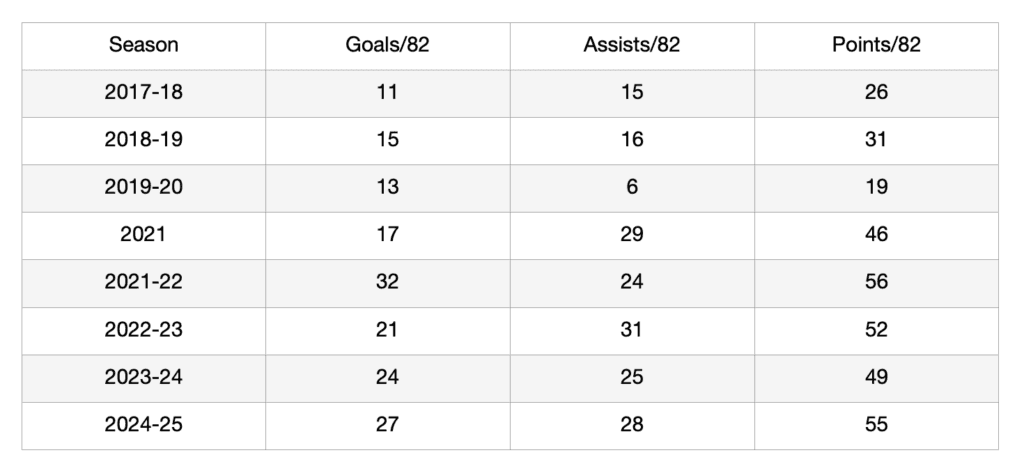1024x471 pixels.
Task: Select the 2017-18 goals value of 11
Action: click(387, 93)
